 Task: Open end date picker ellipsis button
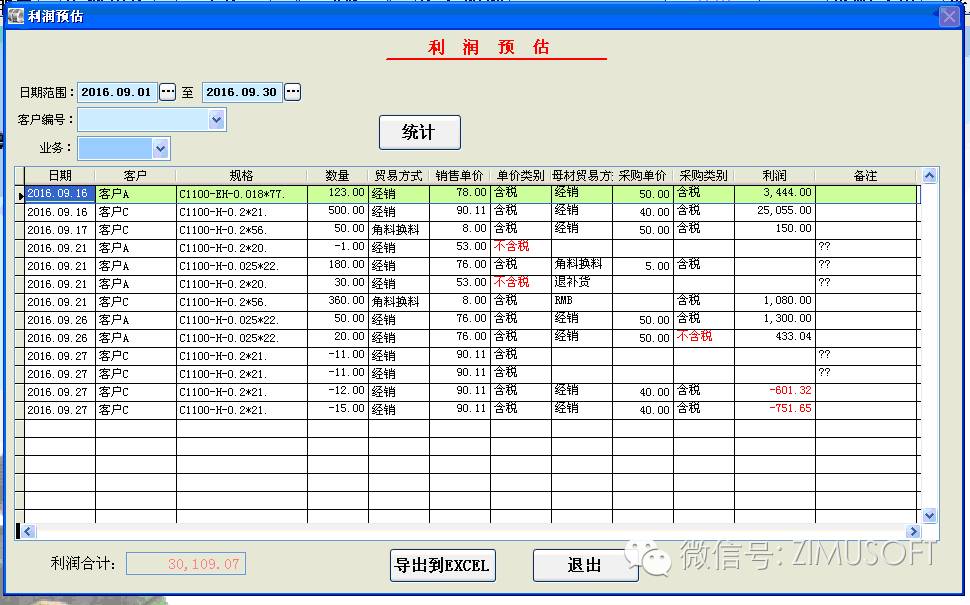(x=292, y=92)
